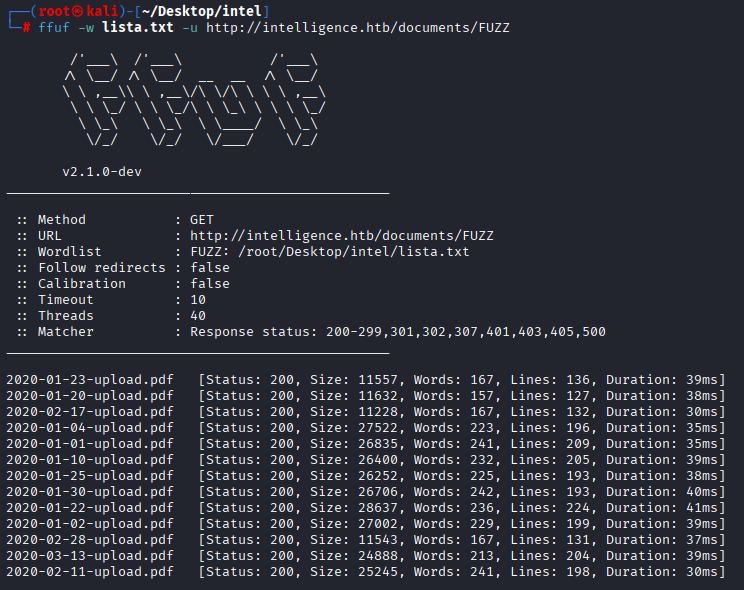Select result 2020-01-23-upload.pdf
744x590 pixels.
click(90, 380)
